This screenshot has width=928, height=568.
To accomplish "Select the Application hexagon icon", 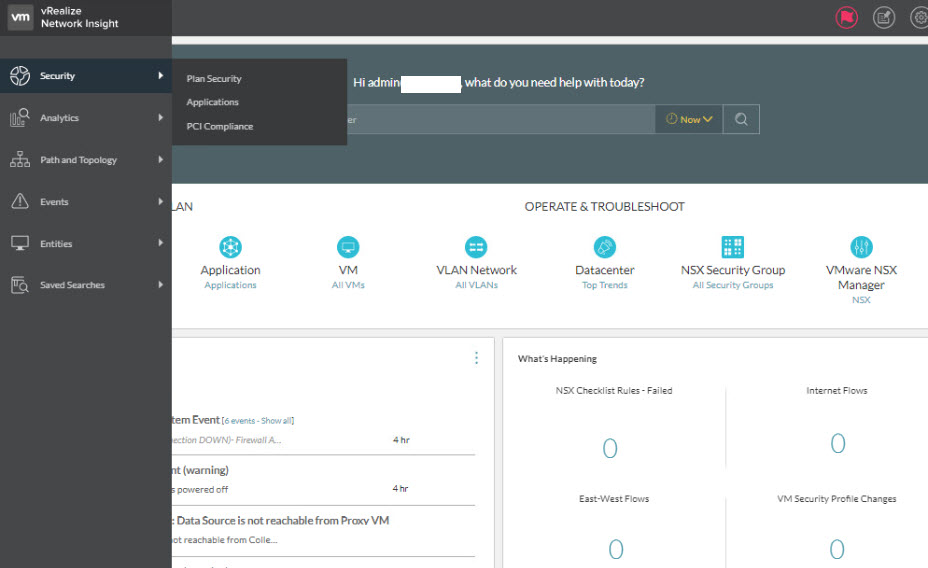I will point(230,247).
